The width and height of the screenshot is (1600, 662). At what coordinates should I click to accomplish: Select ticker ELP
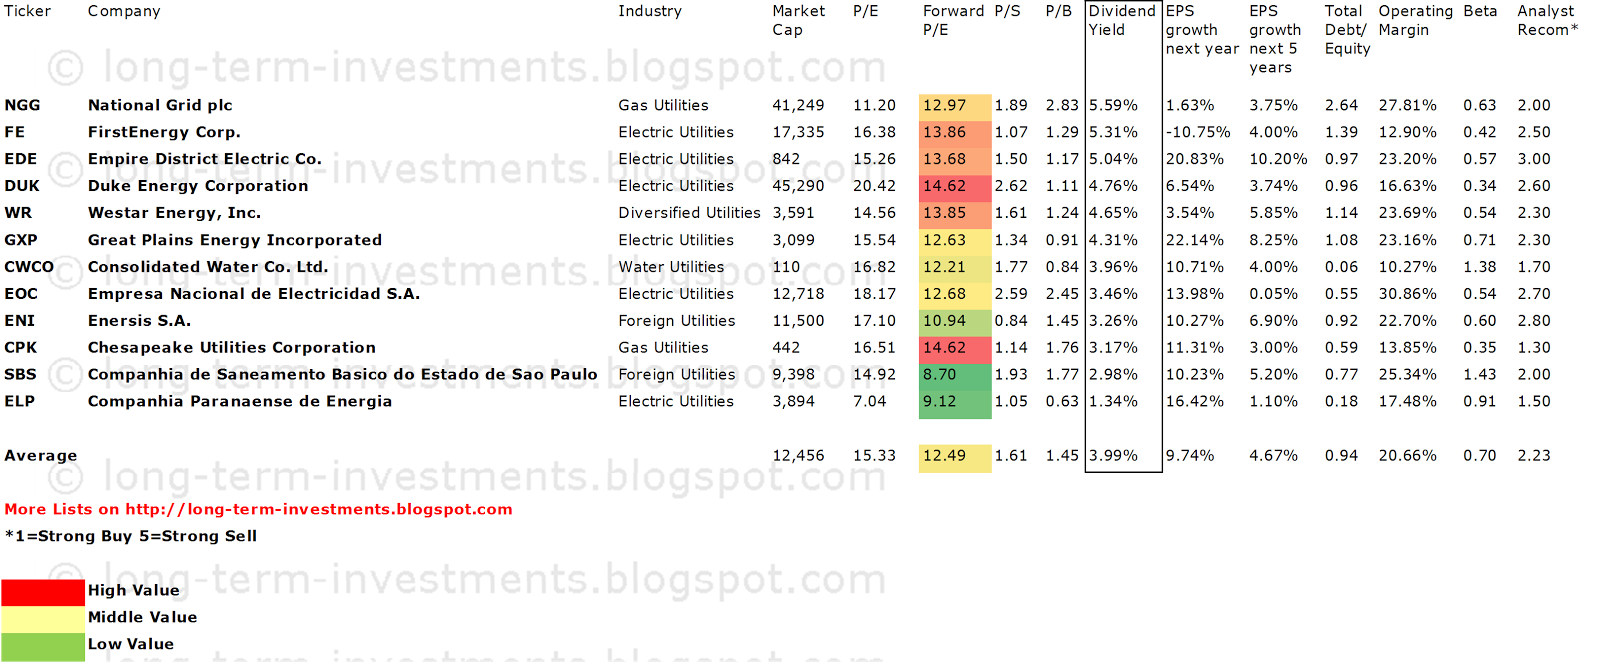click(x=19, y=401)
